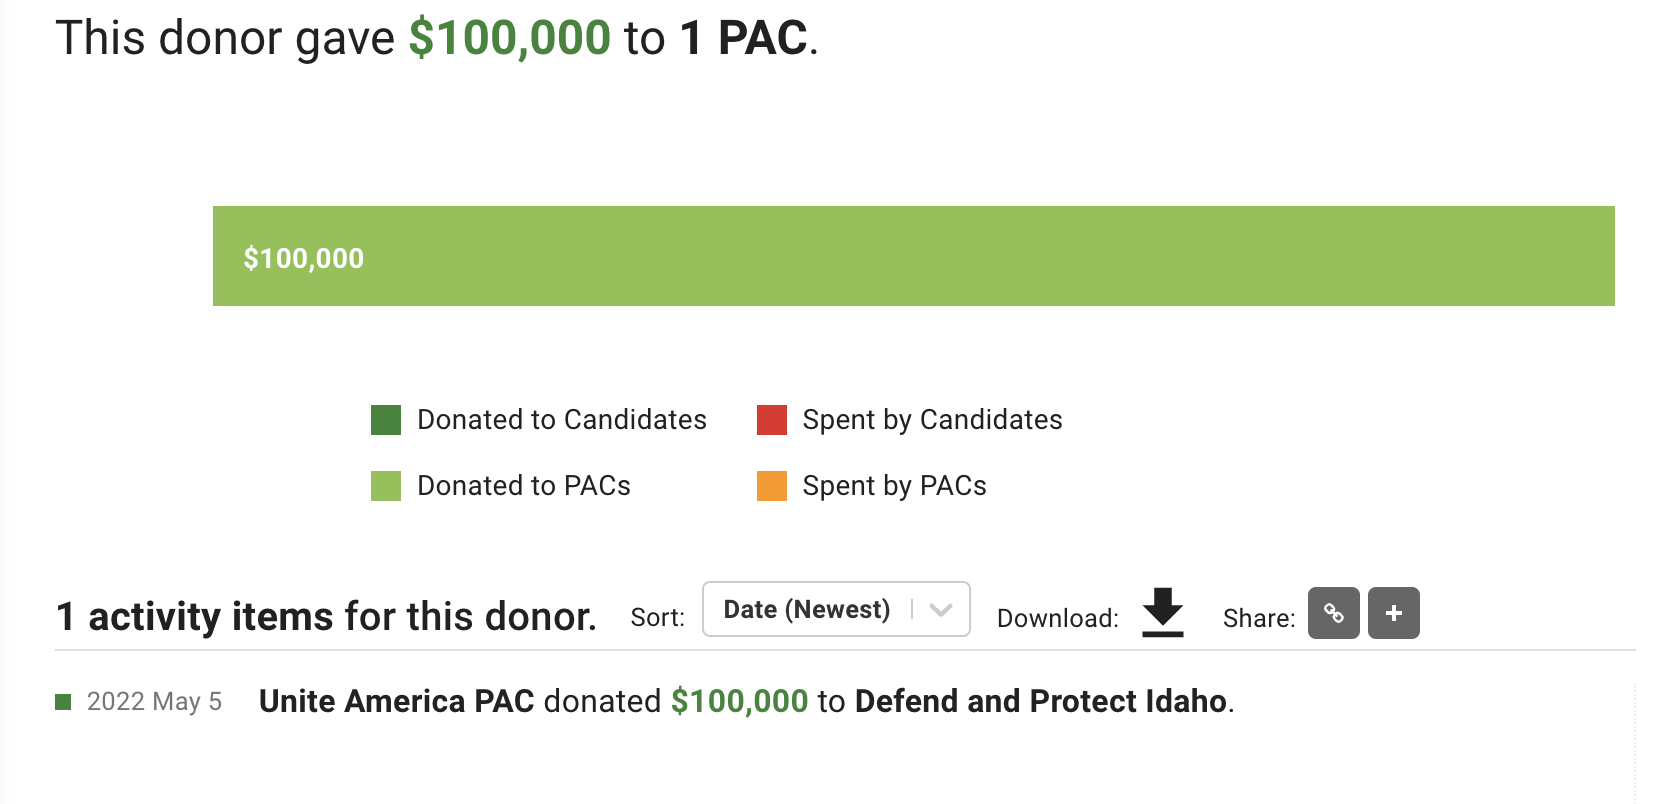
Task: Open more share options plus icon
Action: [x=1394, y=613]
